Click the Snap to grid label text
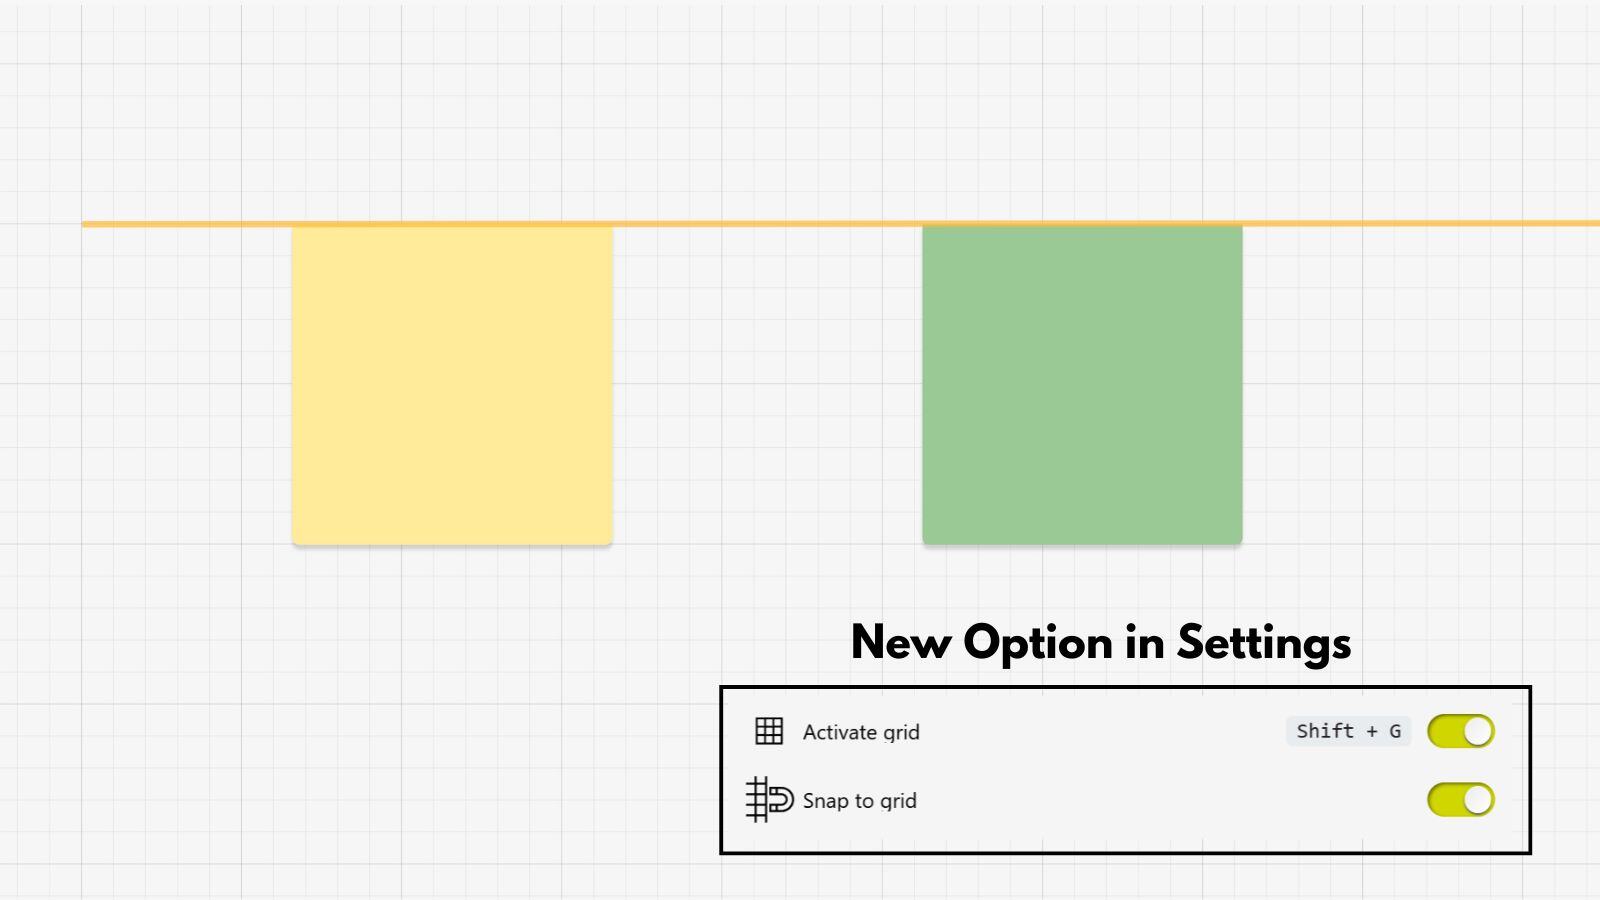Viewport: 1600px width, 900px height. [x=861, y=800]
